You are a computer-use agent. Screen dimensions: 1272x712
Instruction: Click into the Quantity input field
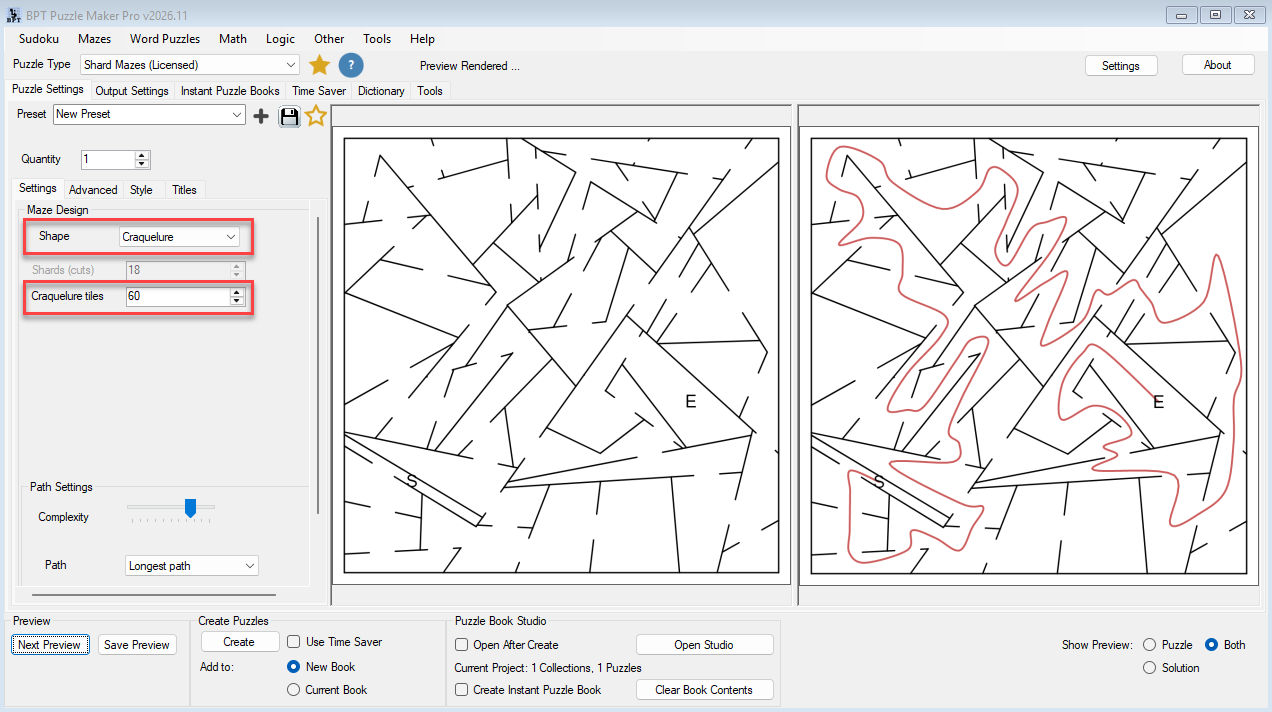(107, 160)
